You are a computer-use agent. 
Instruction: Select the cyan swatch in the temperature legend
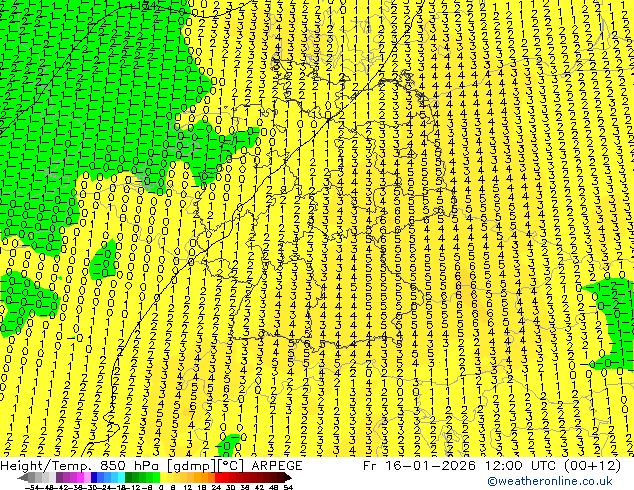click(121, 477)
